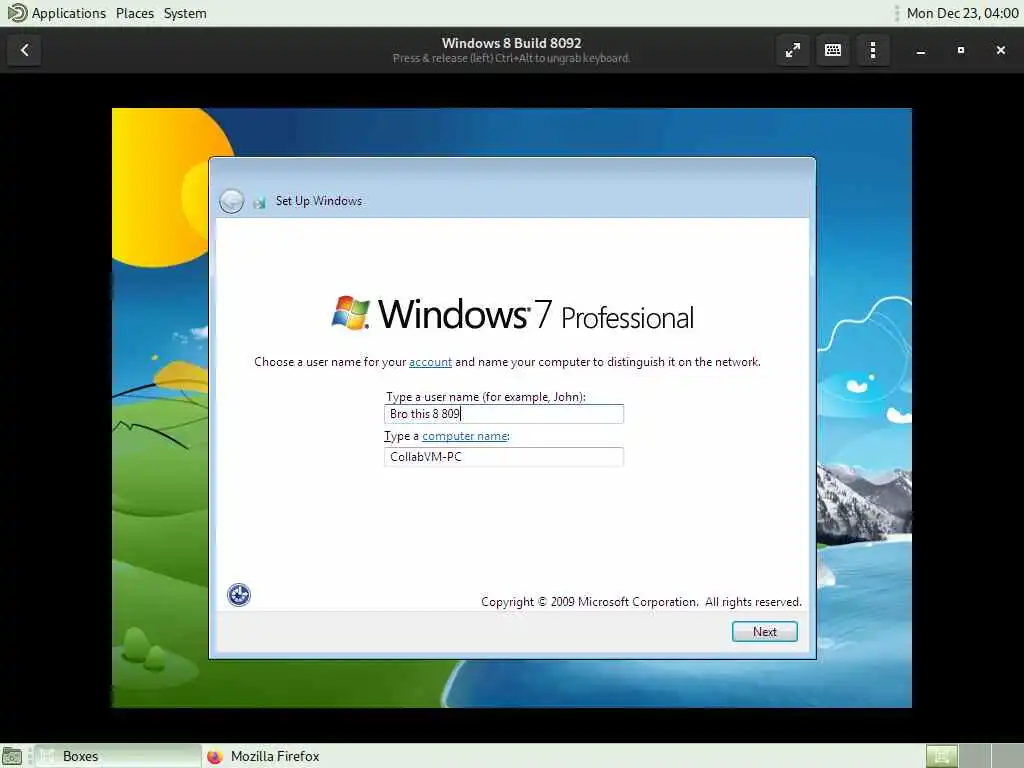The image size is (1024, 768).
Task: Click the Set Up Windows title icon
Action: point(259,202)
